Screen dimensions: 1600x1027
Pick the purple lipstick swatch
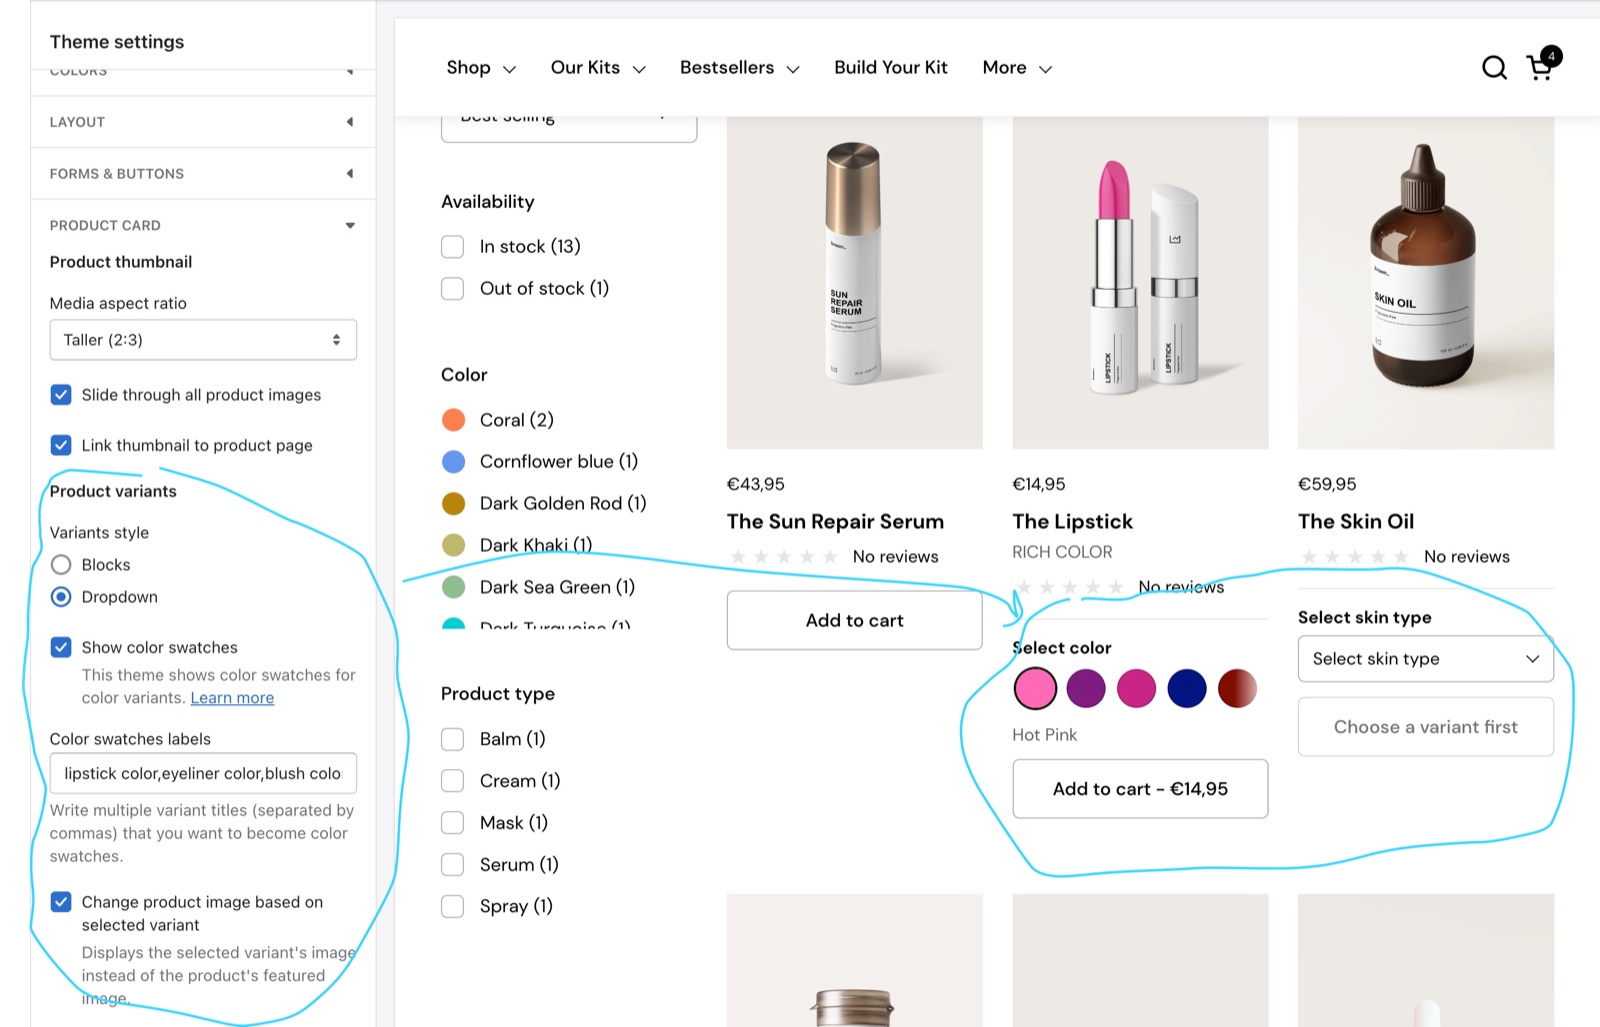(1086, 688)
